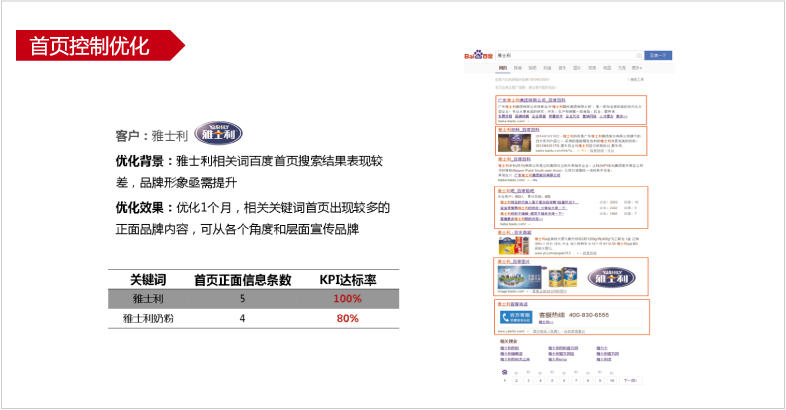The height and width of the screenshot is (410, 786).
Task: Click the 下一页 next page button
Action: click(629, 380)
